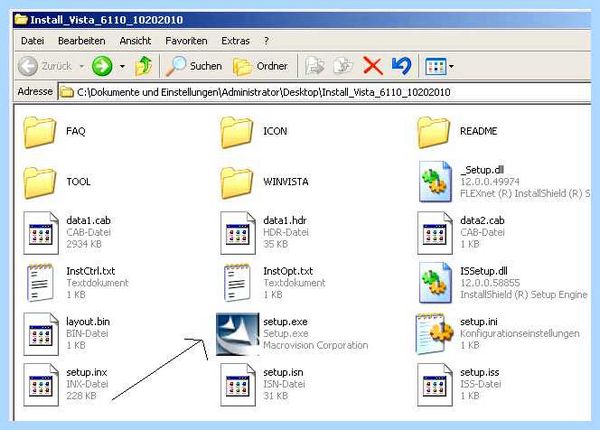Select the layout.bin file icon
The height and width of the screenshot is (430, 600).
(x=41, y=334)
